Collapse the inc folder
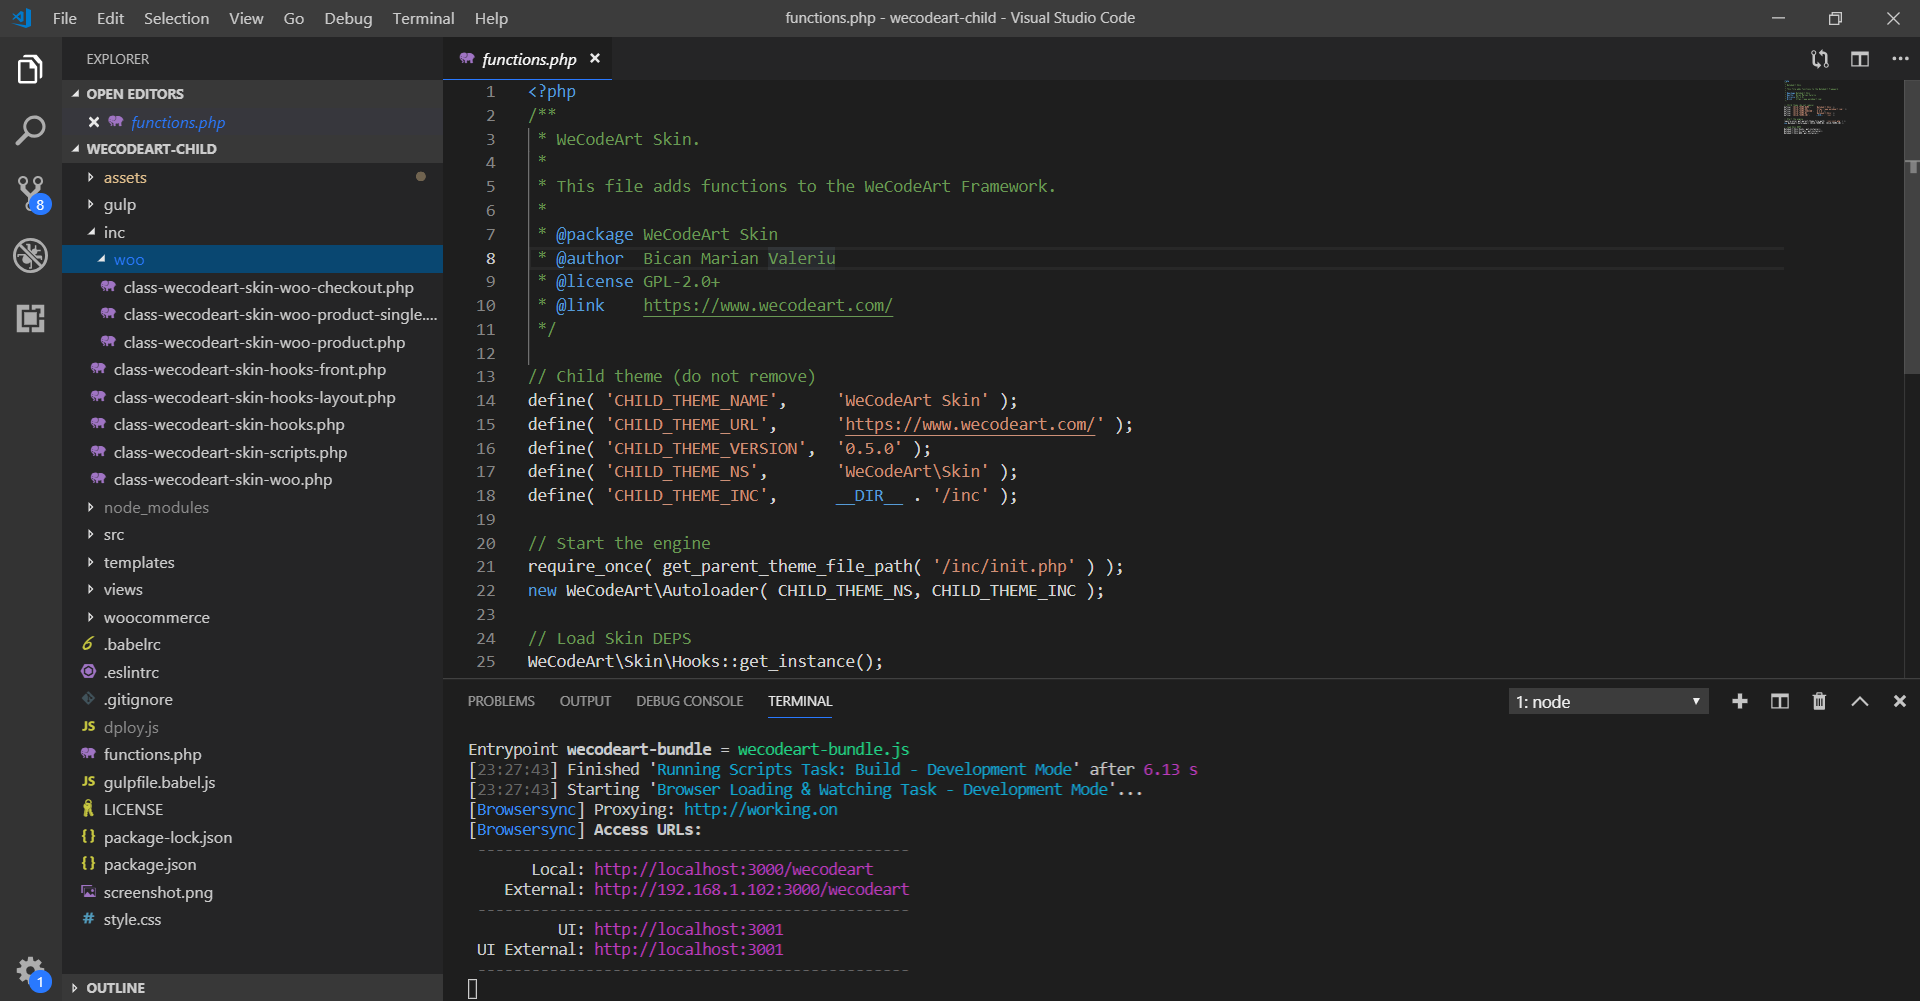The image size is (1920, 1001). tap(252, 232)
